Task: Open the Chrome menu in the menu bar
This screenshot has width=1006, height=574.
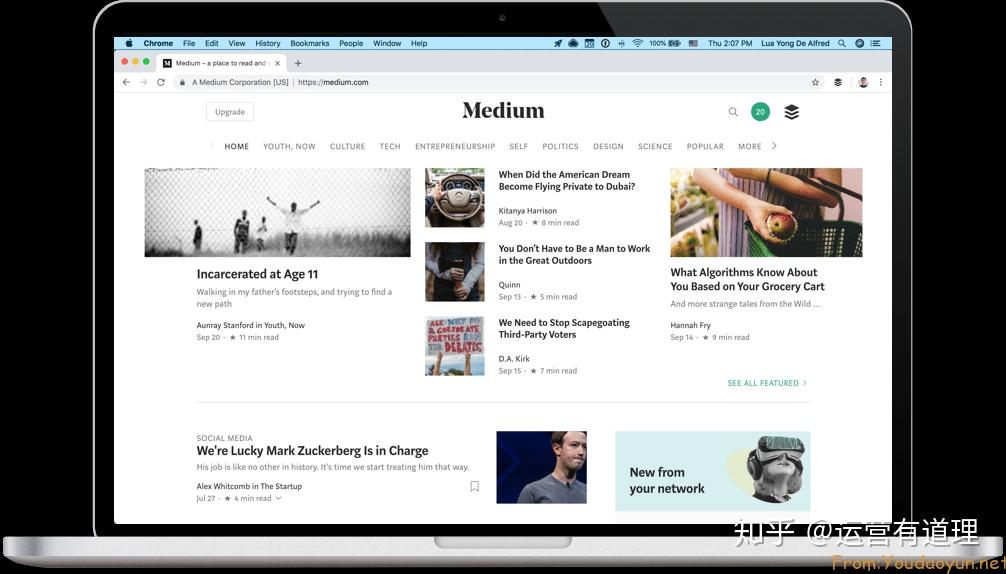Action: tap(158, 43)
